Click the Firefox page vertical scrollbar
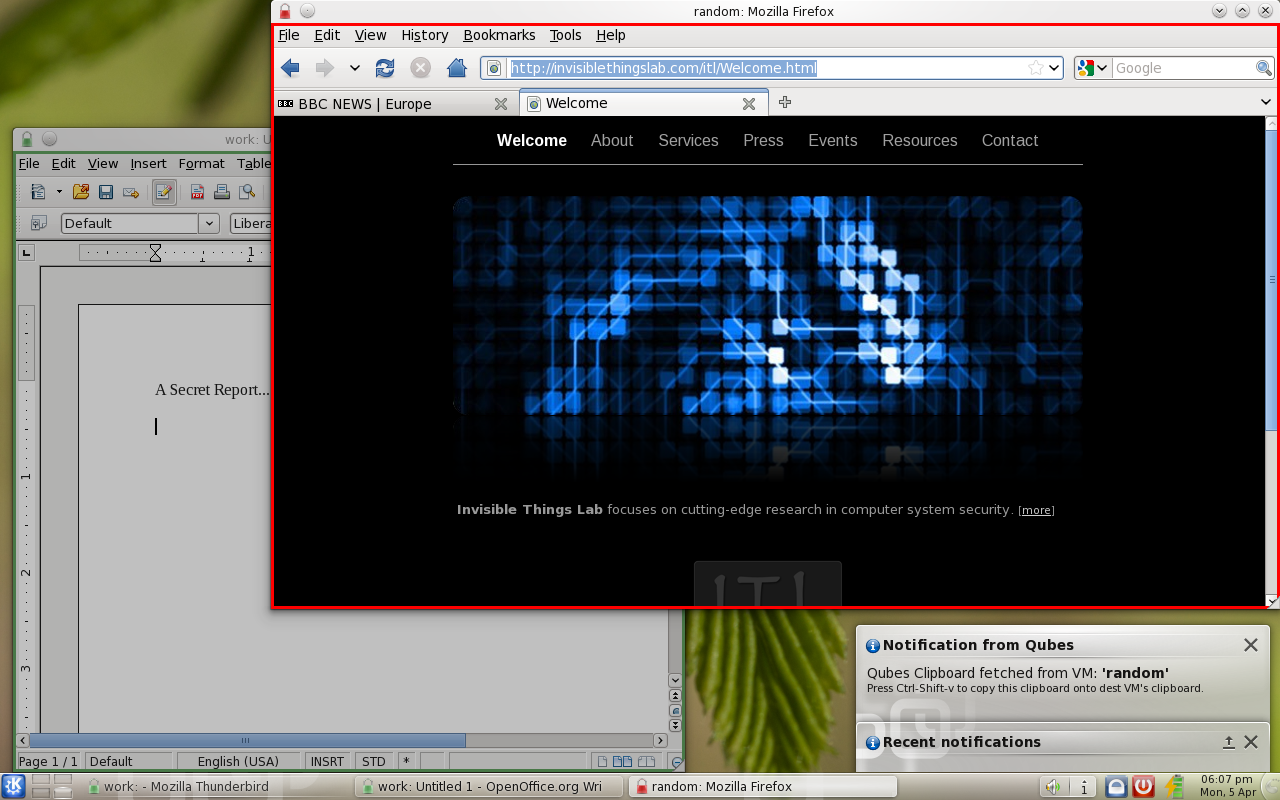Screen dimensions: 1280x800 click(x=1272, y=280)
